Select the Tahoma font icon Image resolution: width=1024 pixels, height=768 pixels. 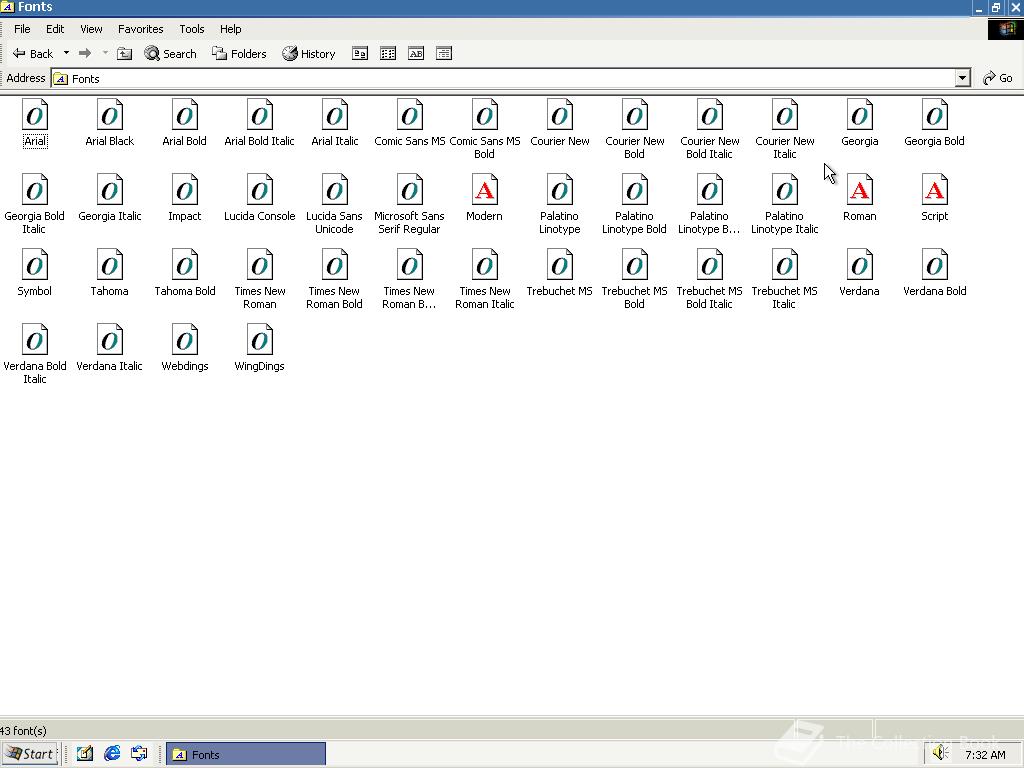tap(110, 265)
